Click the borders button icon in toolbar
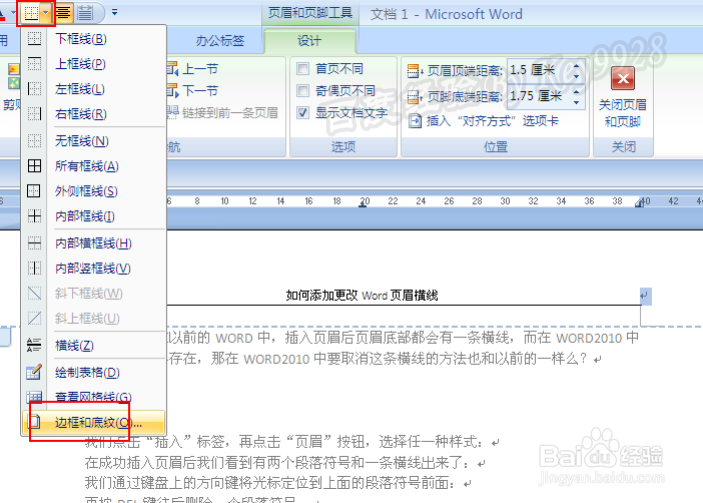The image size is (703, 503). point(31,13)
